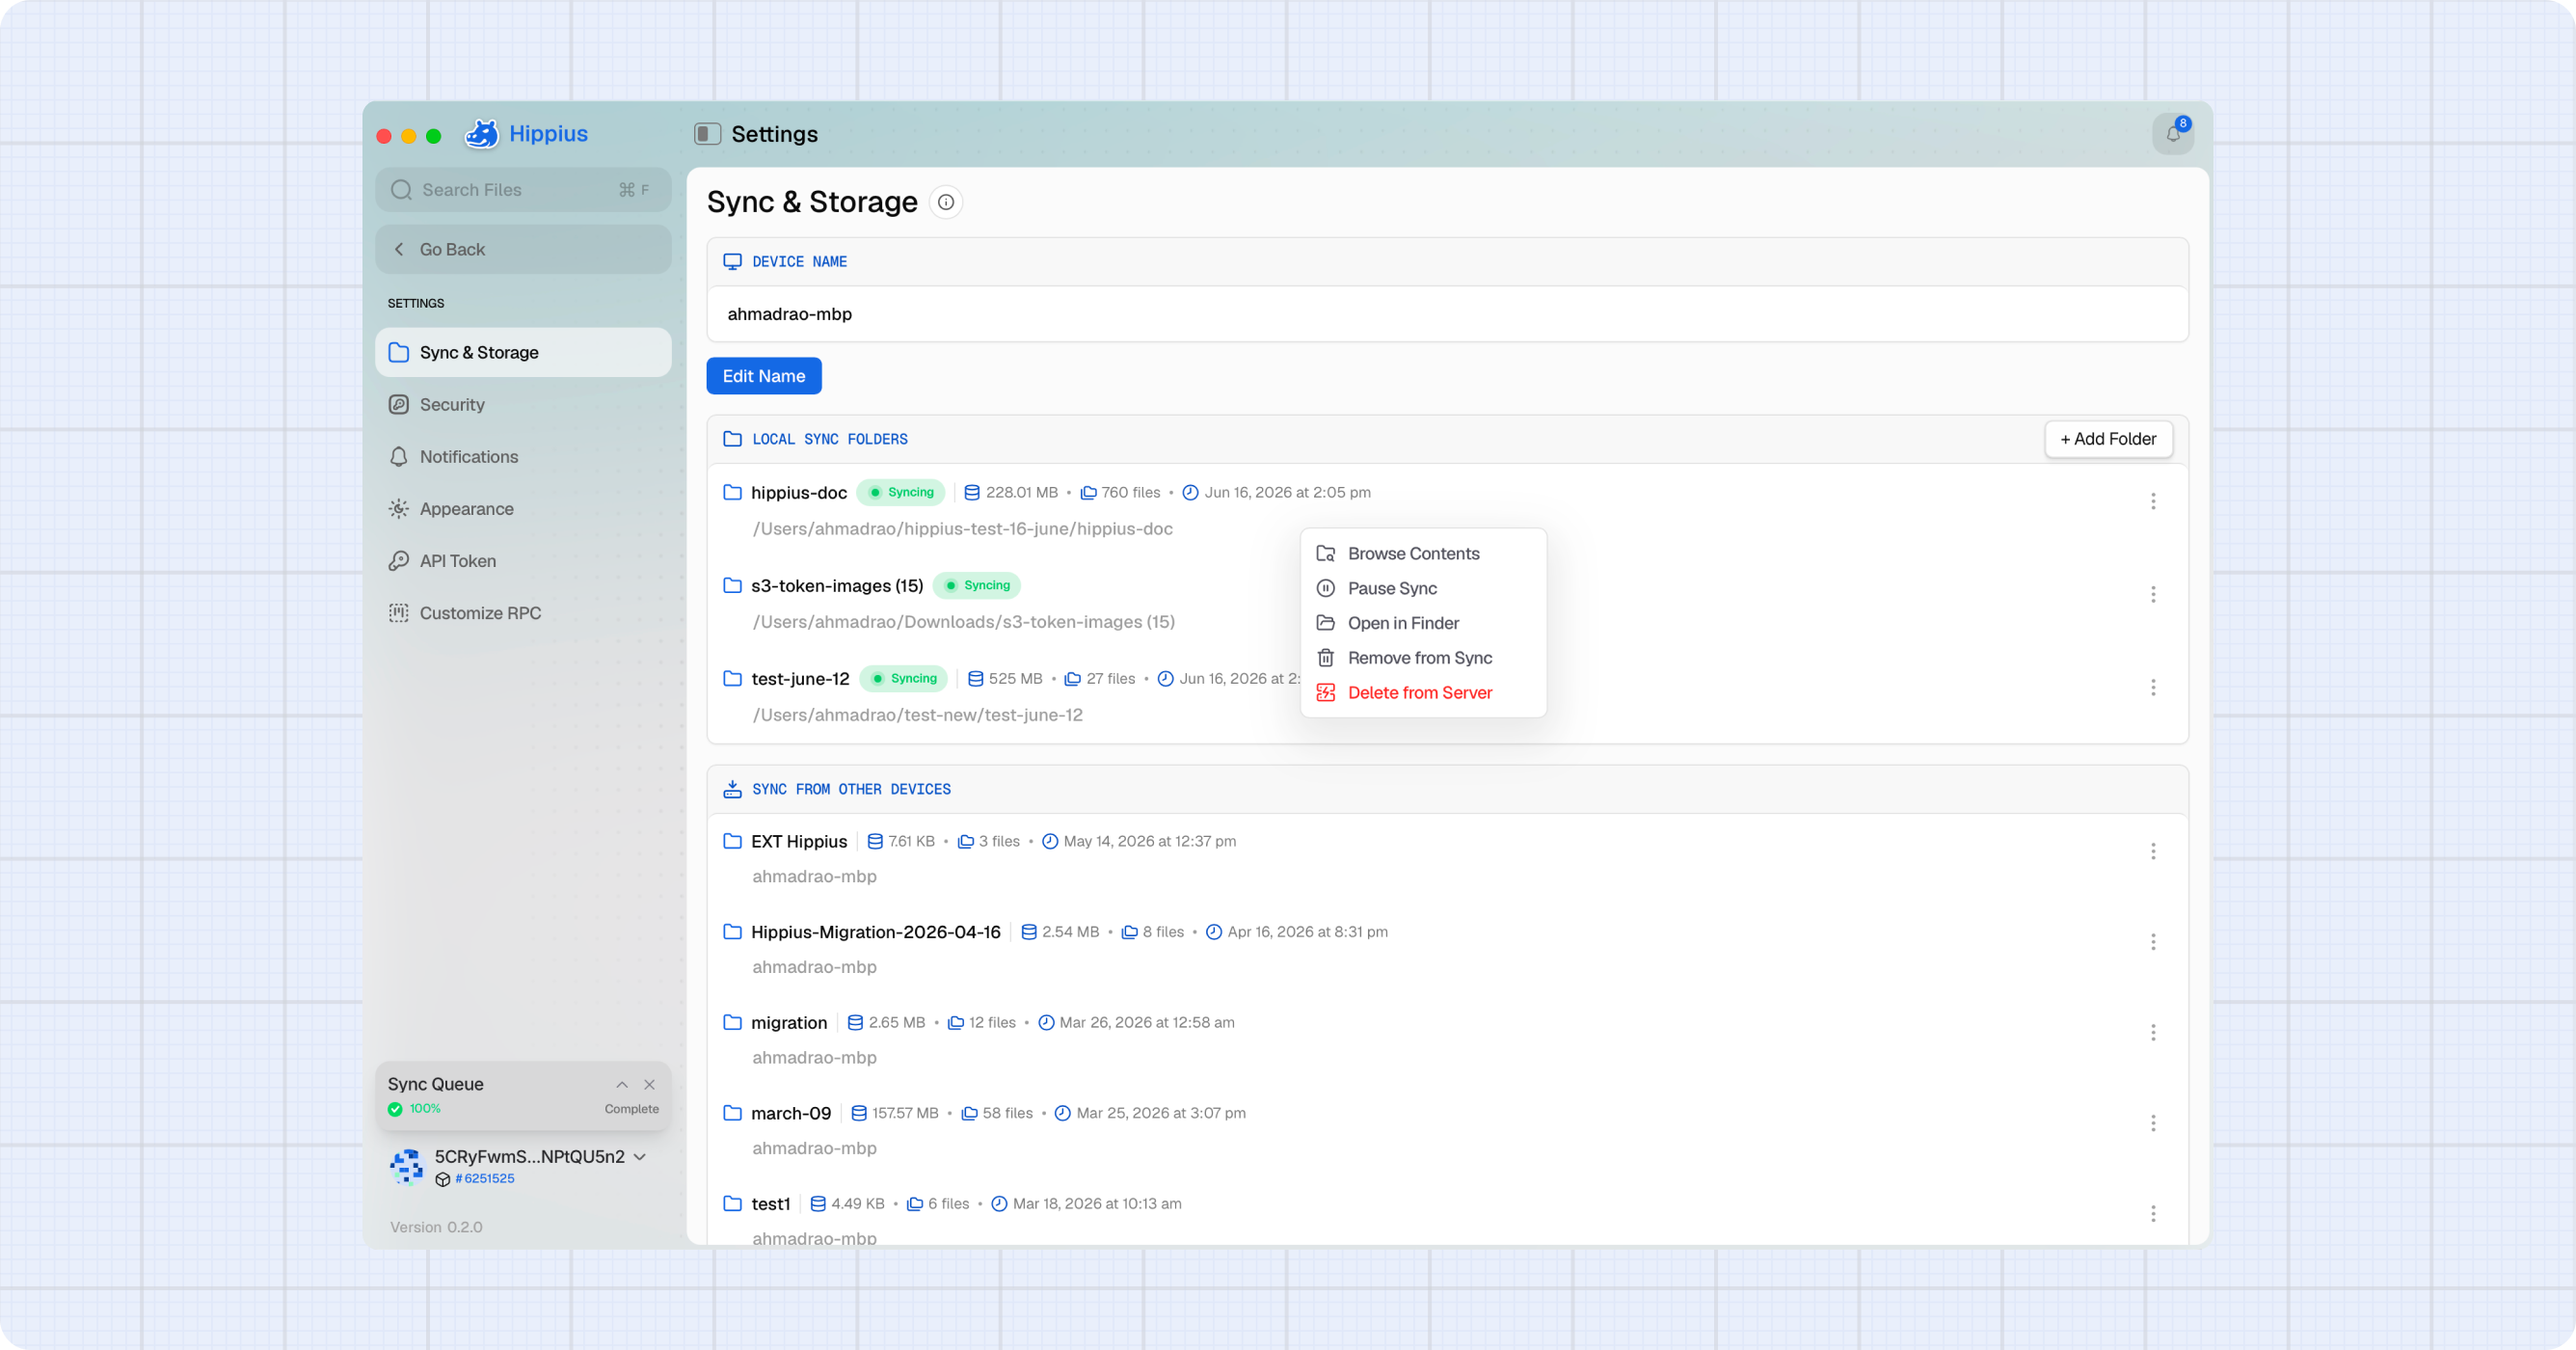This screenshot has height=1350, width=2576.
Task: Click the Edit Name button
Action: point(764,376)
